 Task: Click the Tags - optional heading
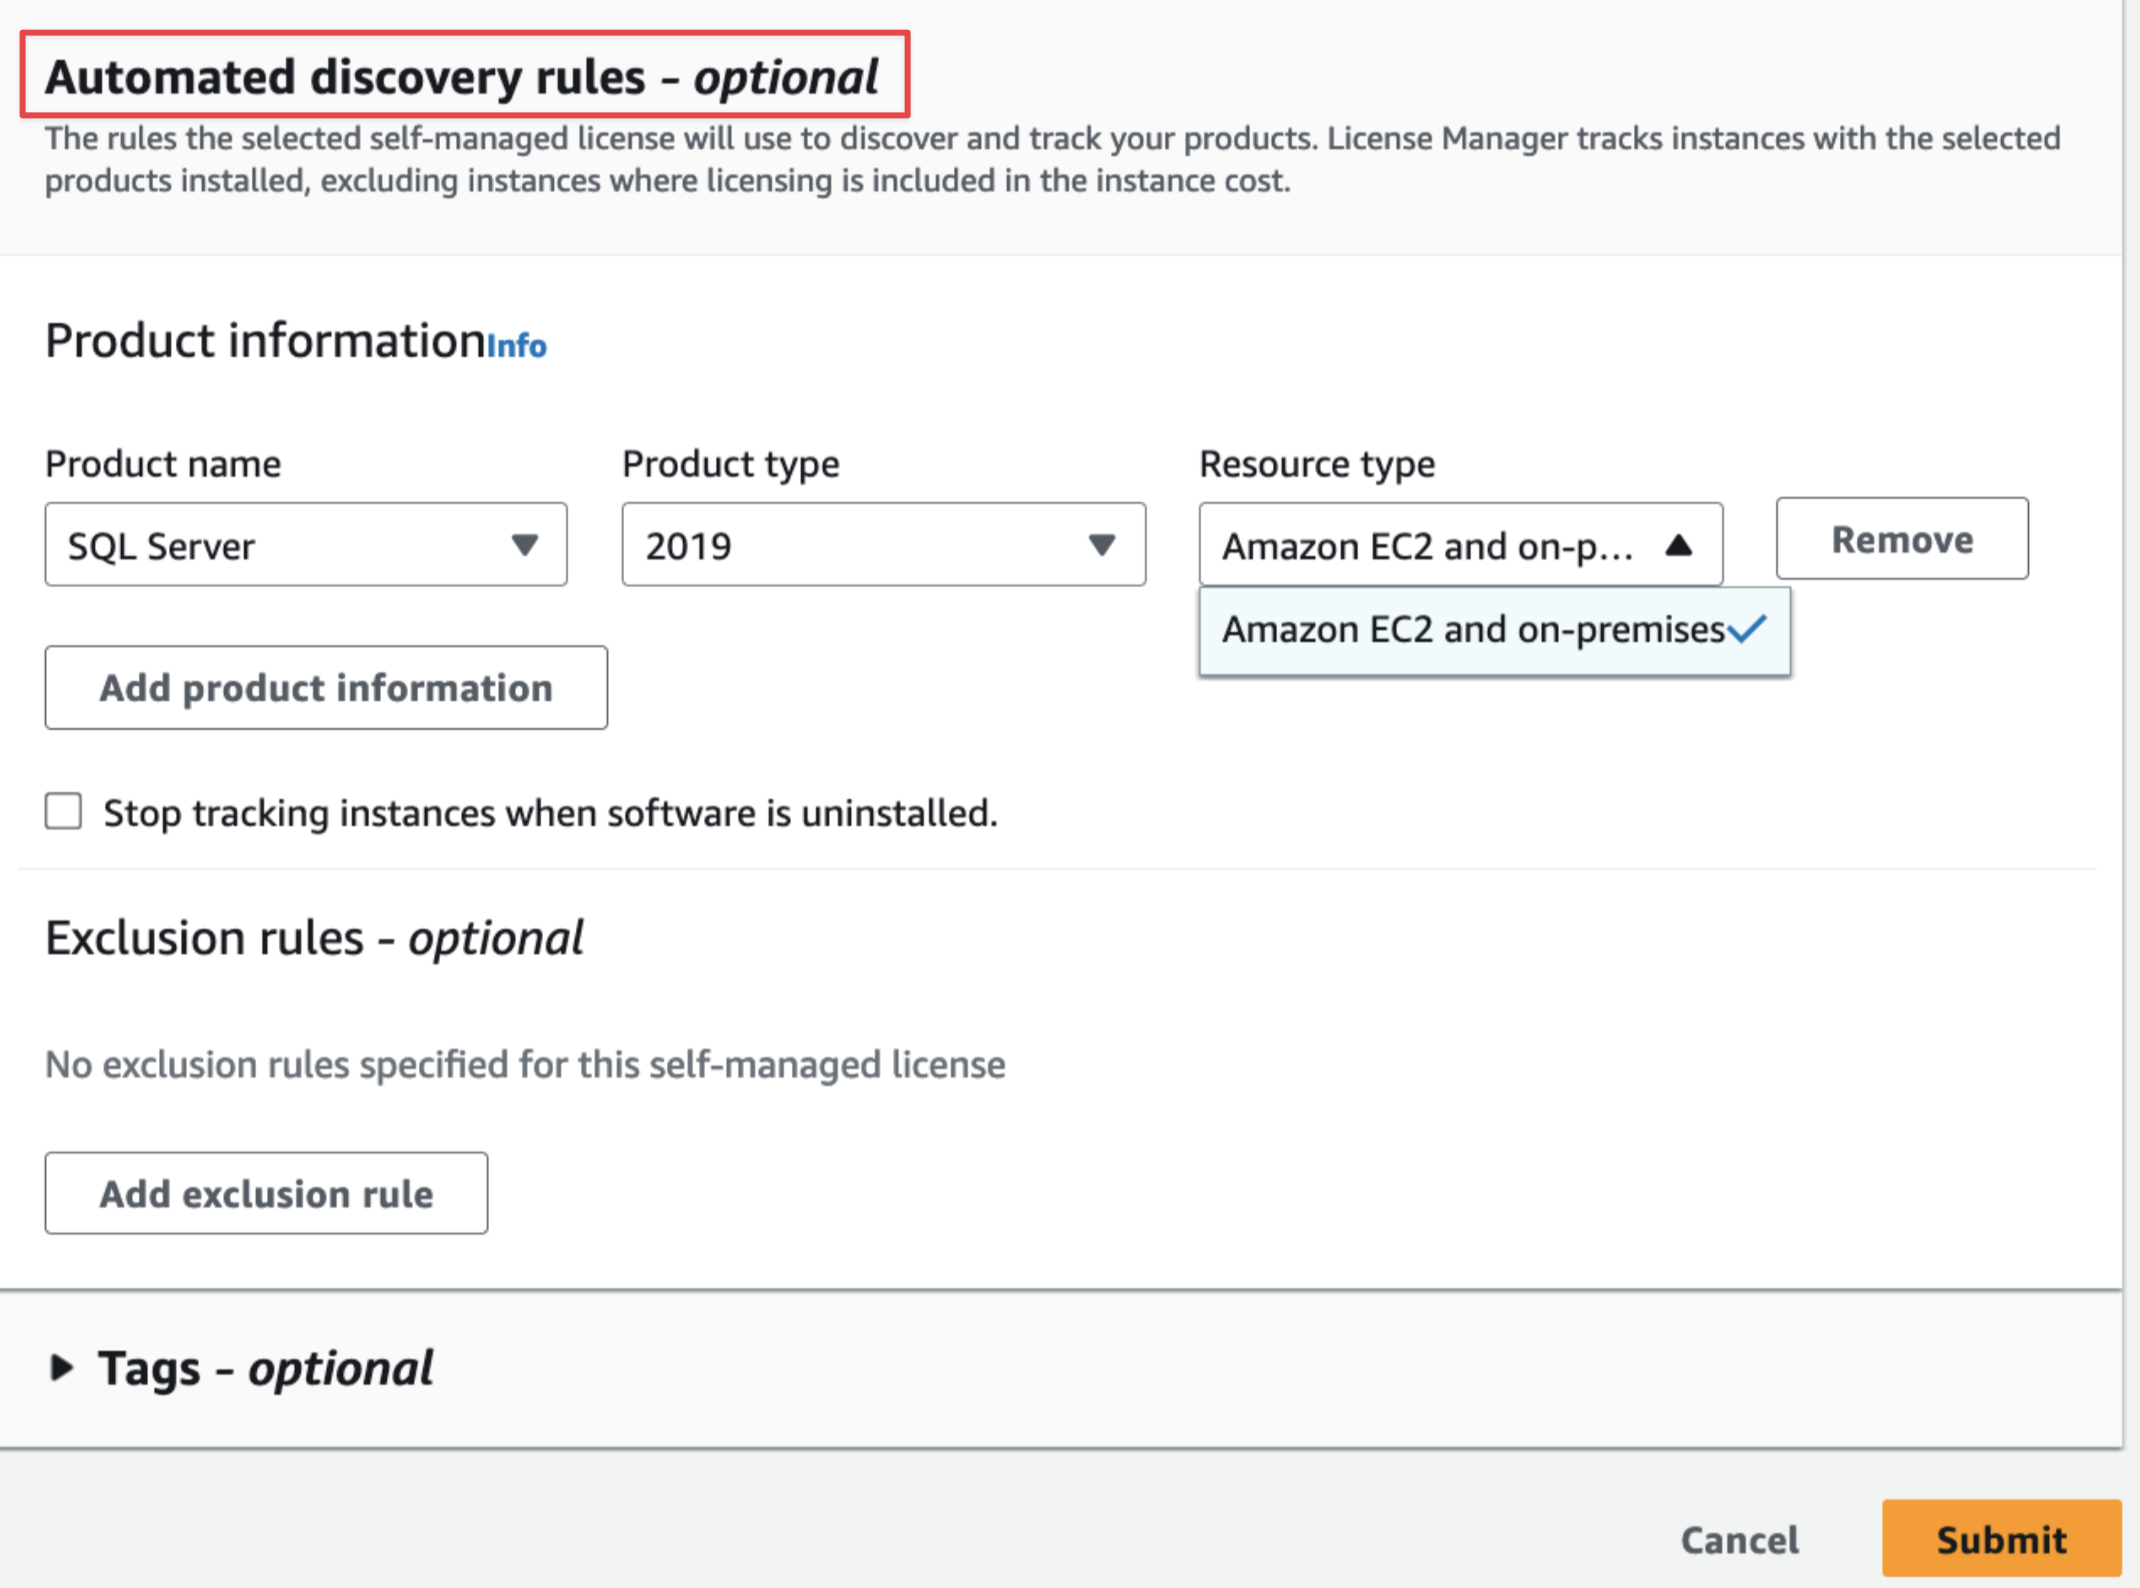click(x=266, y=1367)
